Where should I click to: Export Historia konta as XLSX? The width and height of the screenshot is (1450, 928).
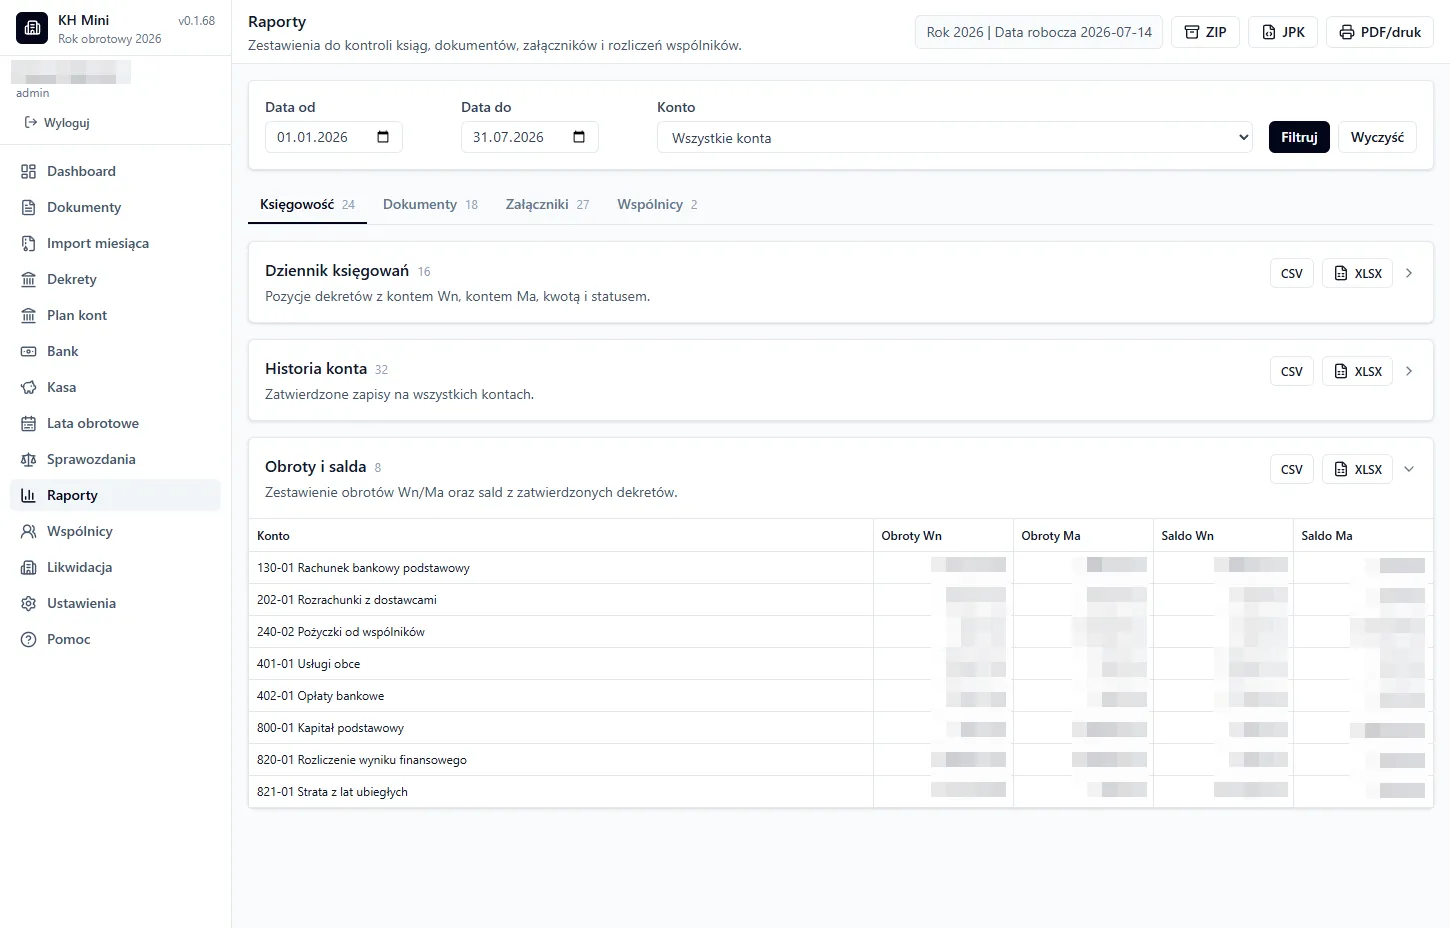(1357, 371)
